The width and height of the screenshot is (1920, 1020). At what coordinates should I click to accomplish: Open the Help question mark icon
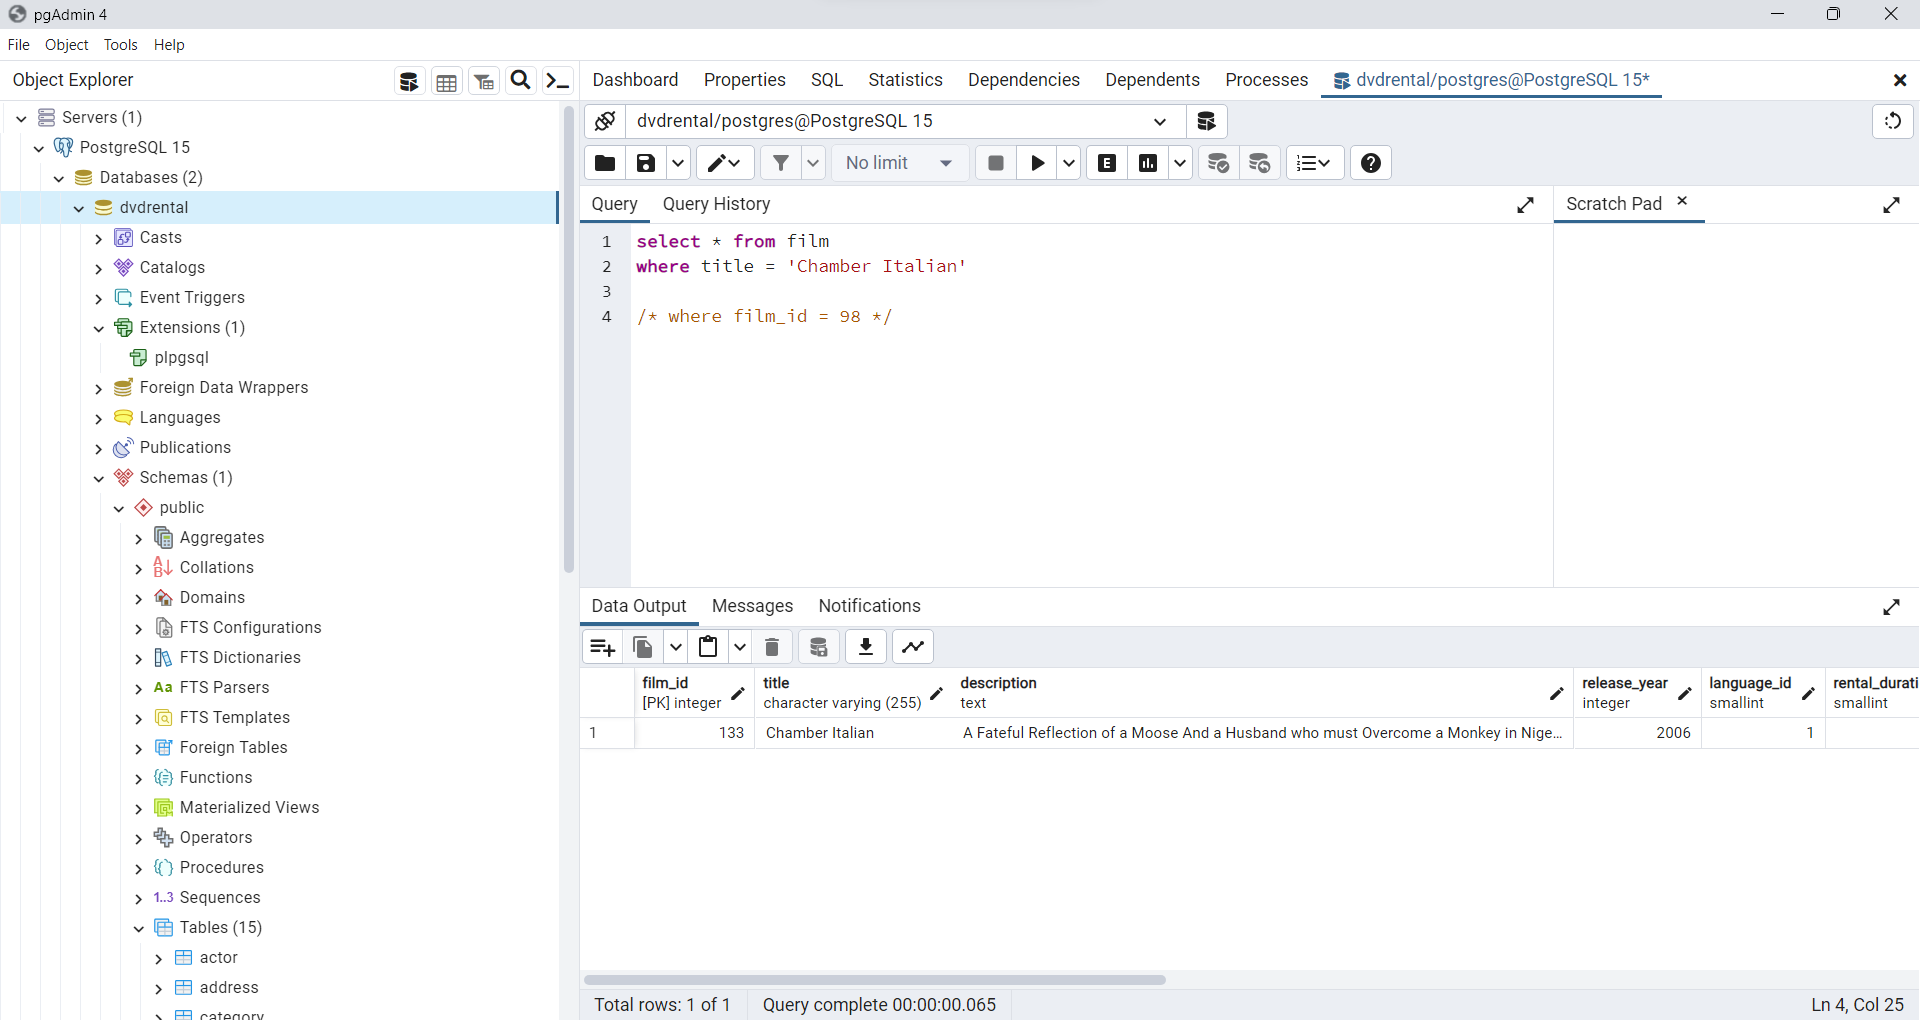pos(1371,163)
